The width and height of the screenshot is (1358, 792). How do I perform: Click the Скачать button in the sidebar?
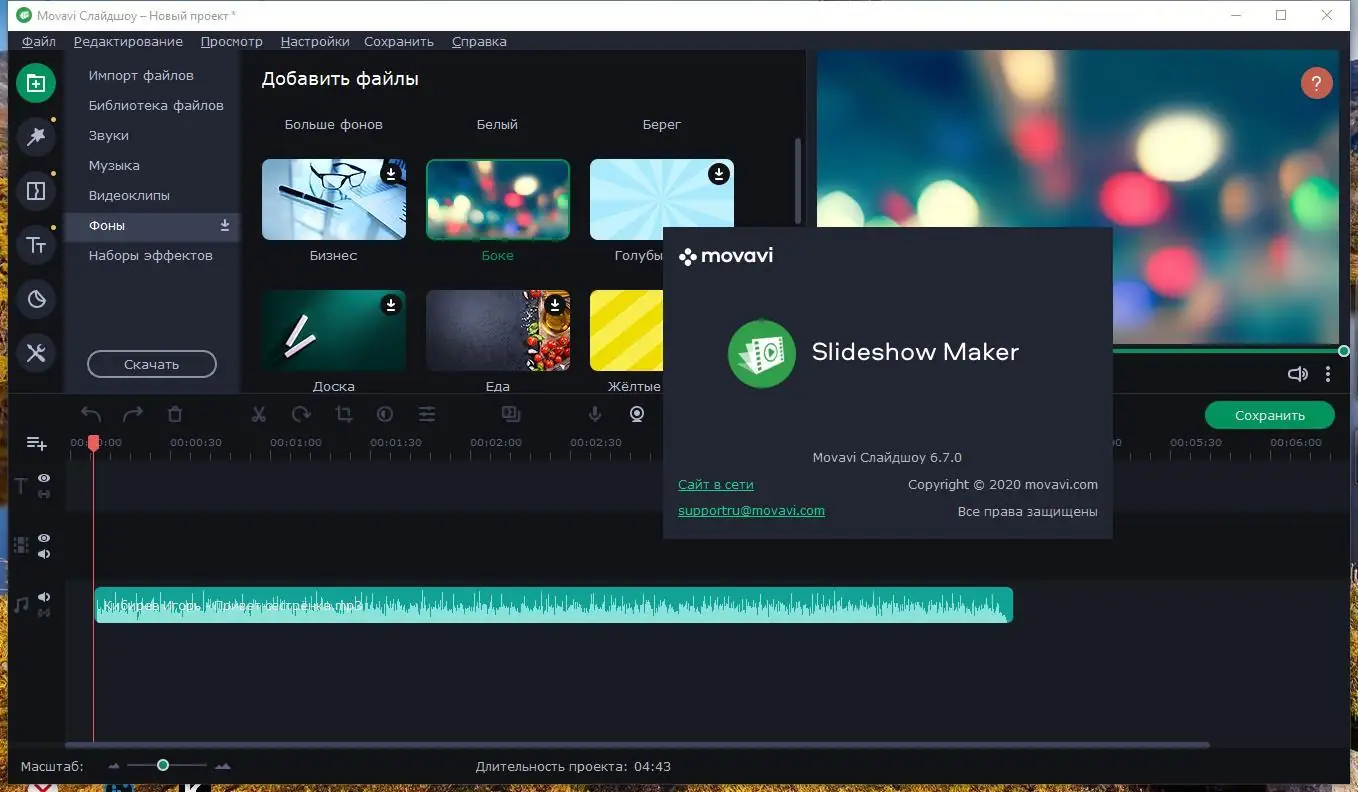coord(151,364)
